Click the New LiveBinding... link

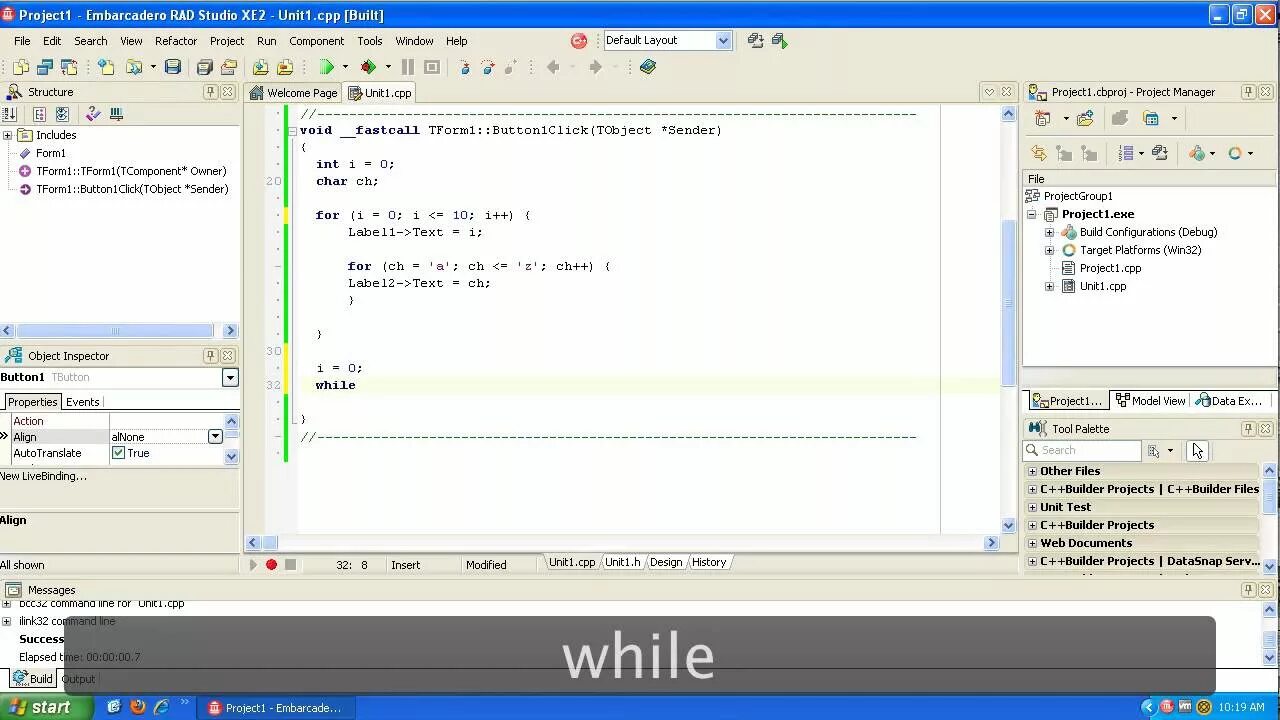coord(43,476)
